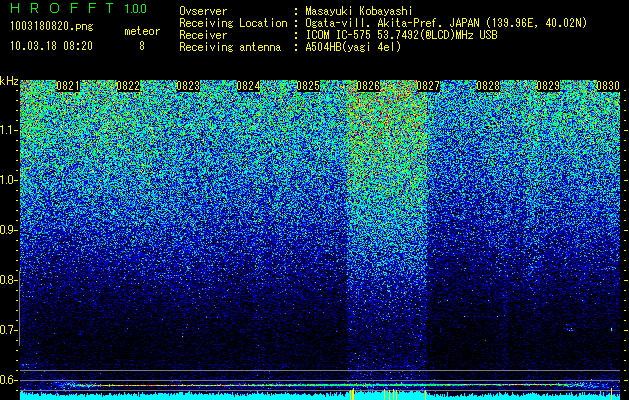Image resolution: width=629 pixels, height=400 pixels.
Task: Select the file name 1003180820.png
Action: pos(52,26)
